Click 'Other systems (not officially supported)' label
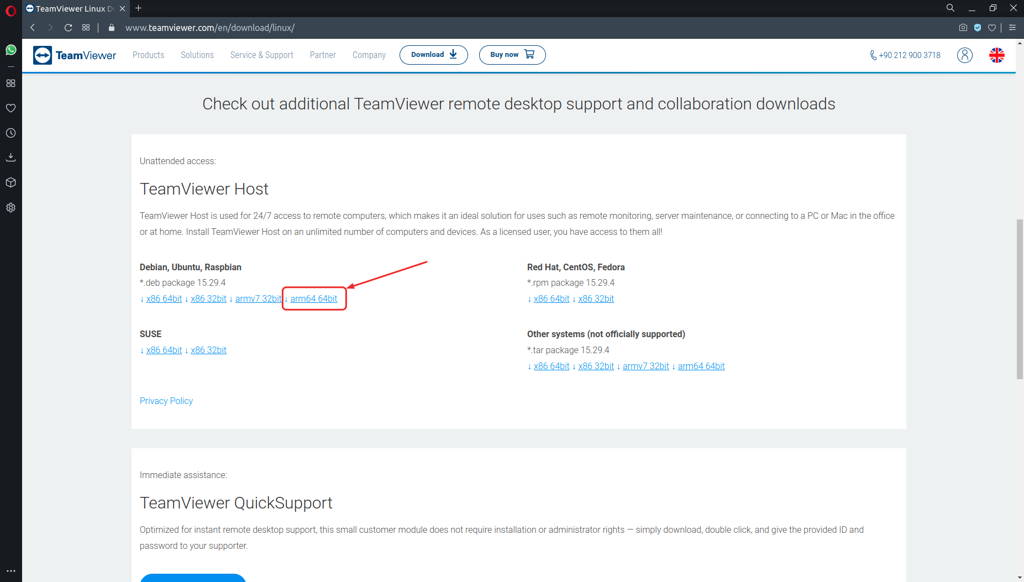 [x=606, y=334]
